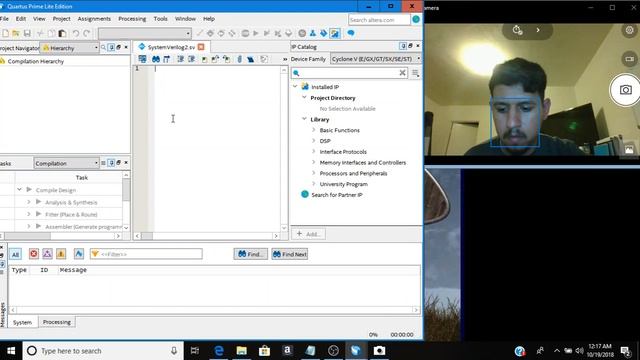The width and height of the screenshot is (640, 360).
Task: Open the project revision dropdown in toolbar
Action: 144,33
